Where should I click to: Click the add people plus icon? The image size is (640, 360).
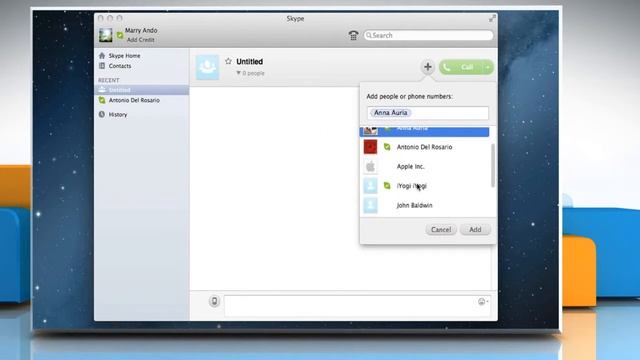(427, 67)
